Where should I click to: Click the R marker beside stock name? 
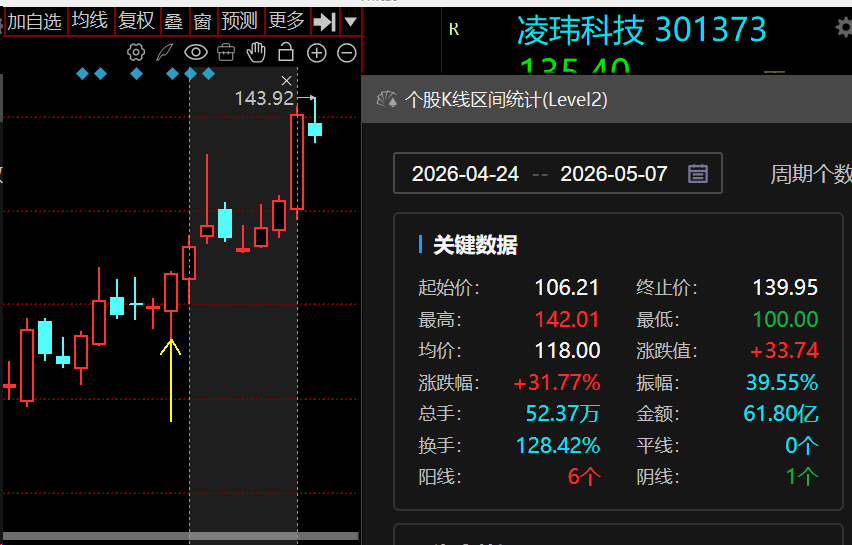(x=454, y=29)
